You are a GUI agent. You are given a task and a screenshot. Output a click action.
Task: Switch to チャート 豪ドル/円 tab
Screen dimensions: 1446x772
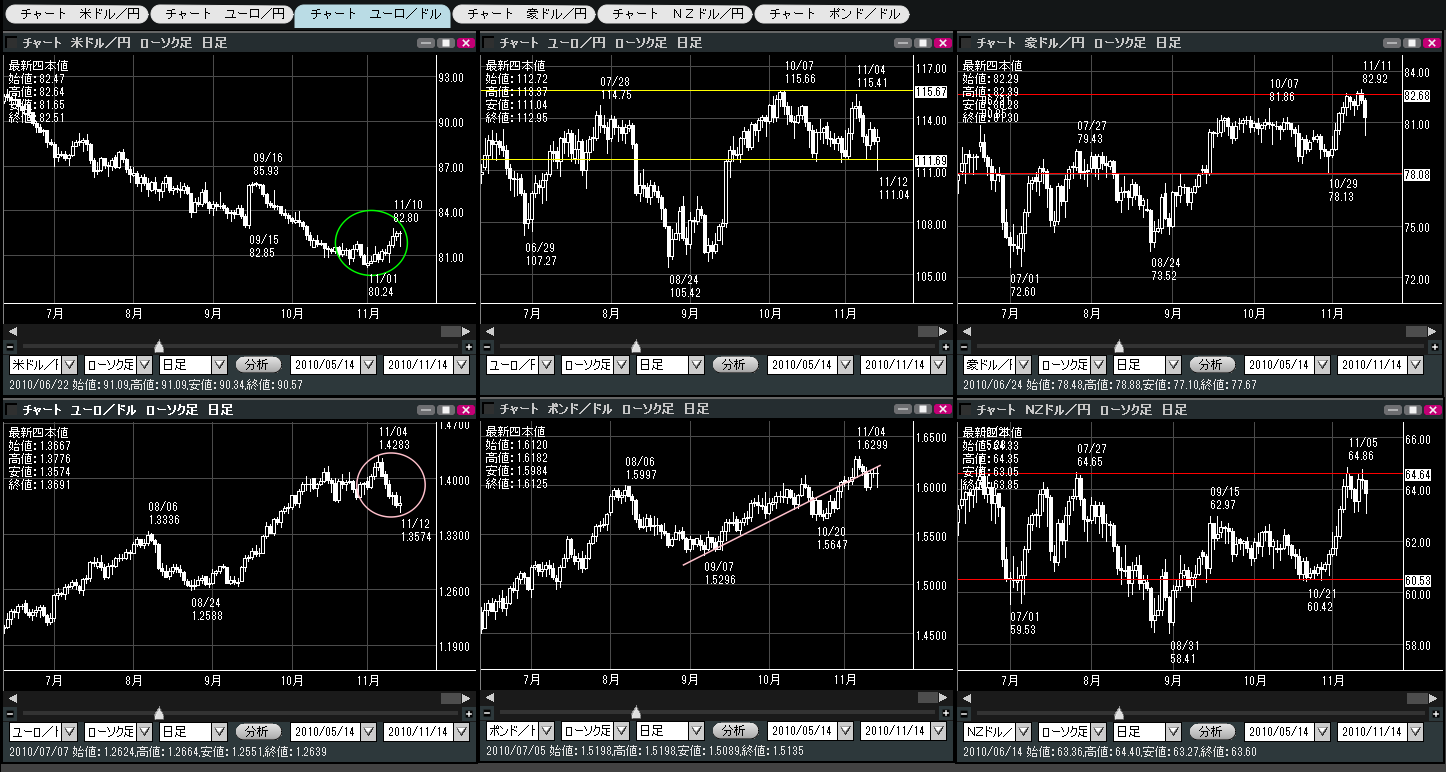(x=522, y=14)
